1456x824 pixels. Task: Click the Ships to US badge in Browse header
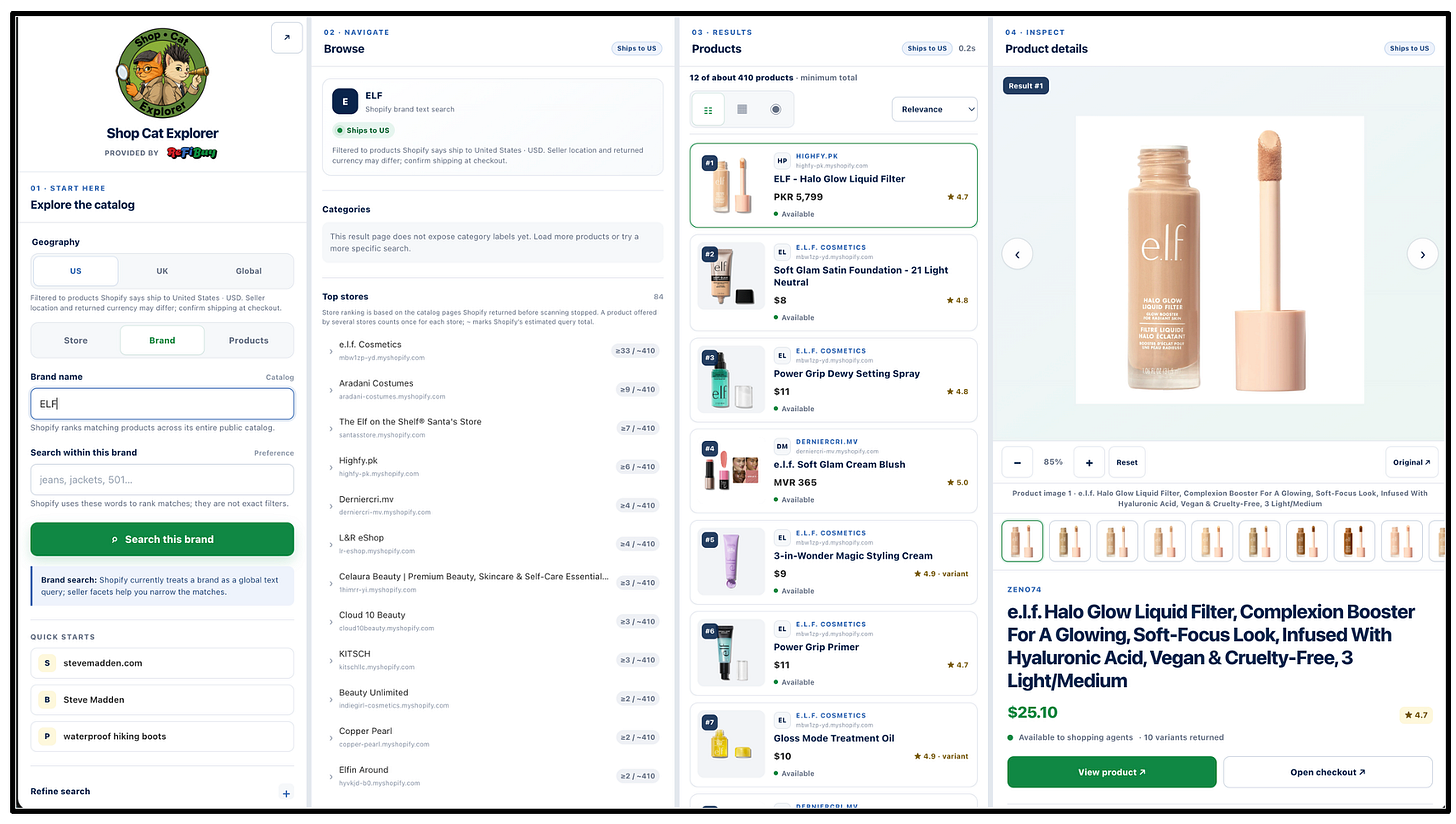tap(636, 48)
